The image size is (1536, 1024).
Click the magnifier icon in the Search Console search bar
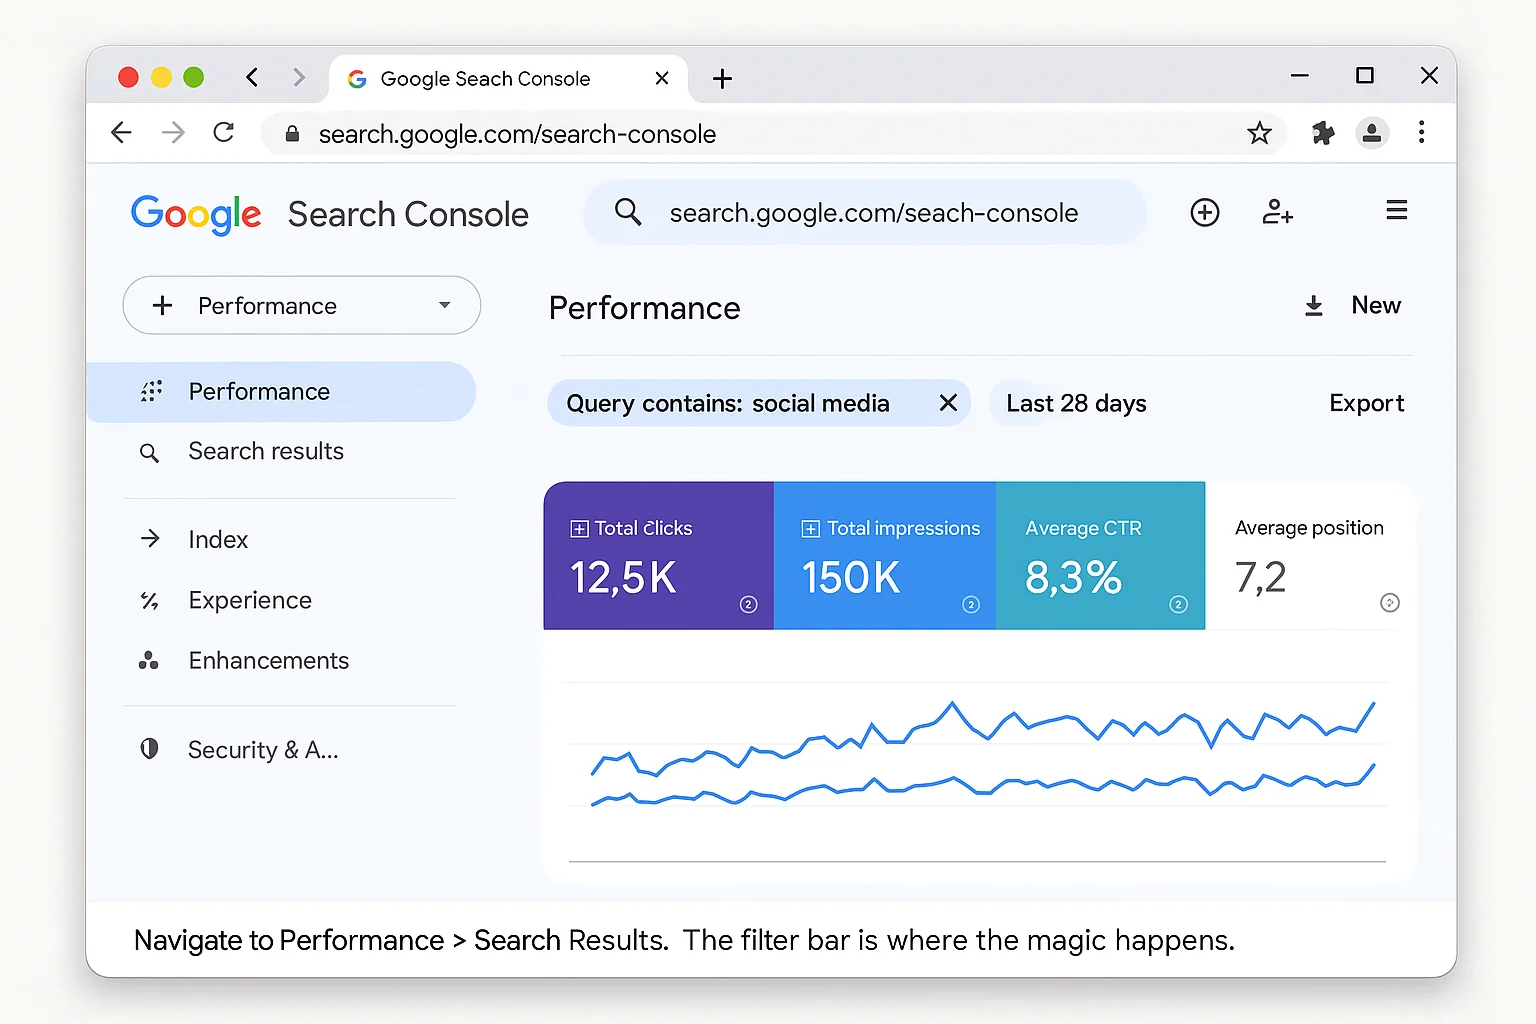[628, 212]
